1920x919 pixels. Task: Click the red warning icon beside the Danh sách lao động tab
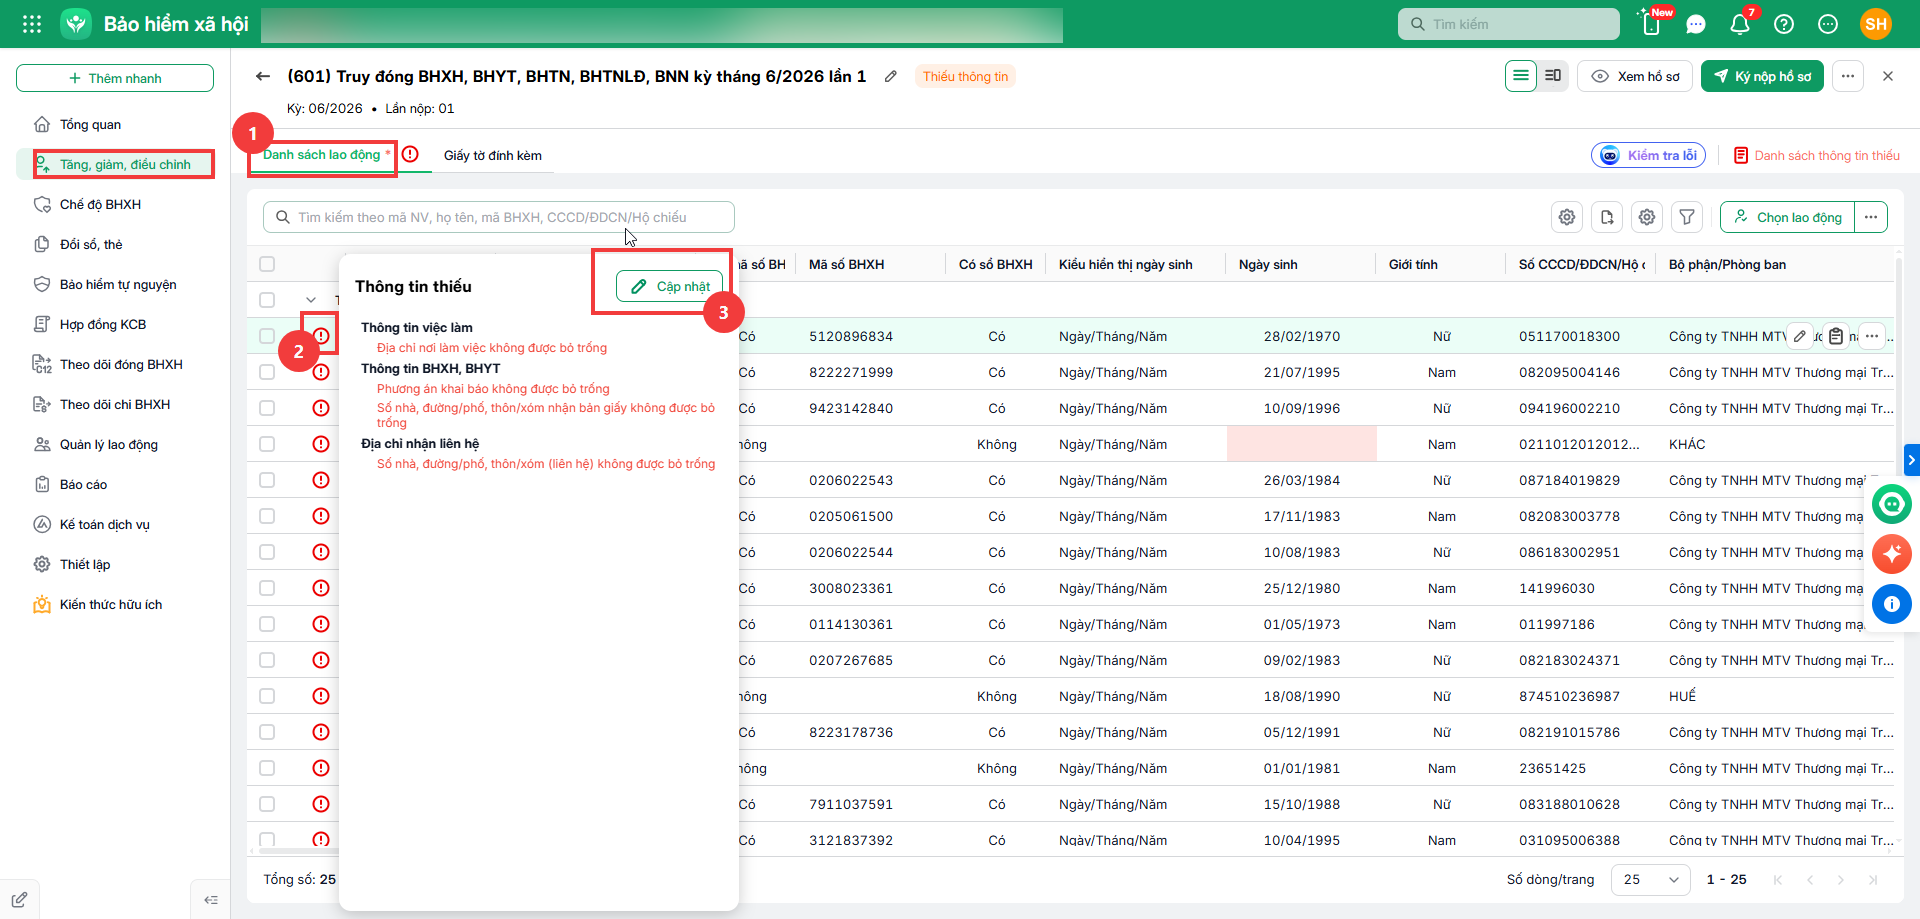[410, 154]
